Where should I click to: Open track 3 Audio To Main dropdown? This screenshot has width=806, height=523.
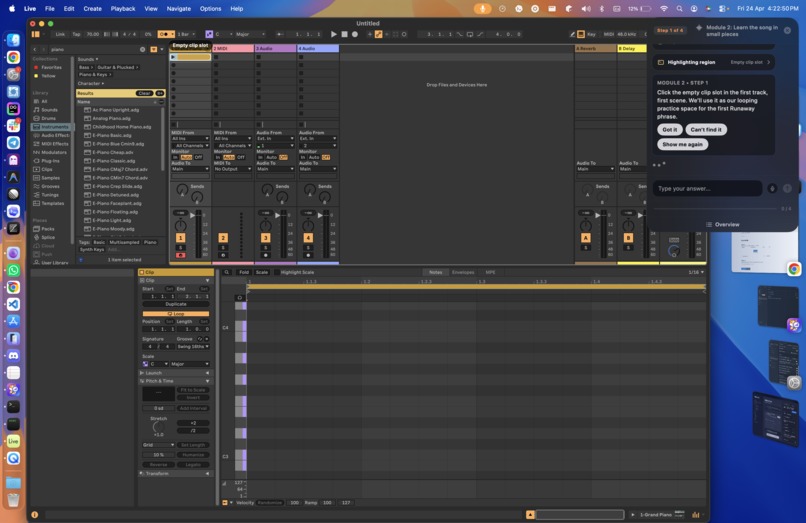click(x=275, y=169)
